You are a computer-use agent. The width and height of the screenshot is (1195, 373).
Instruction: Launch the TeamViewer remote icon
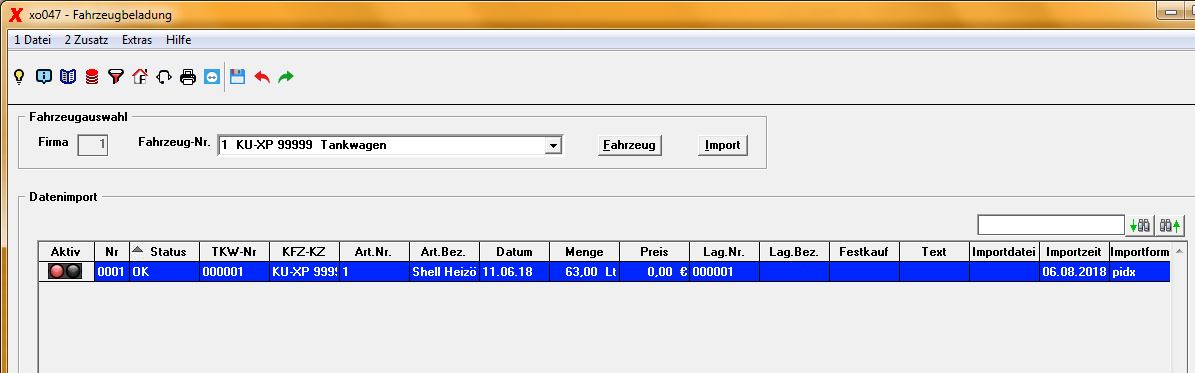tap(212, 76)
